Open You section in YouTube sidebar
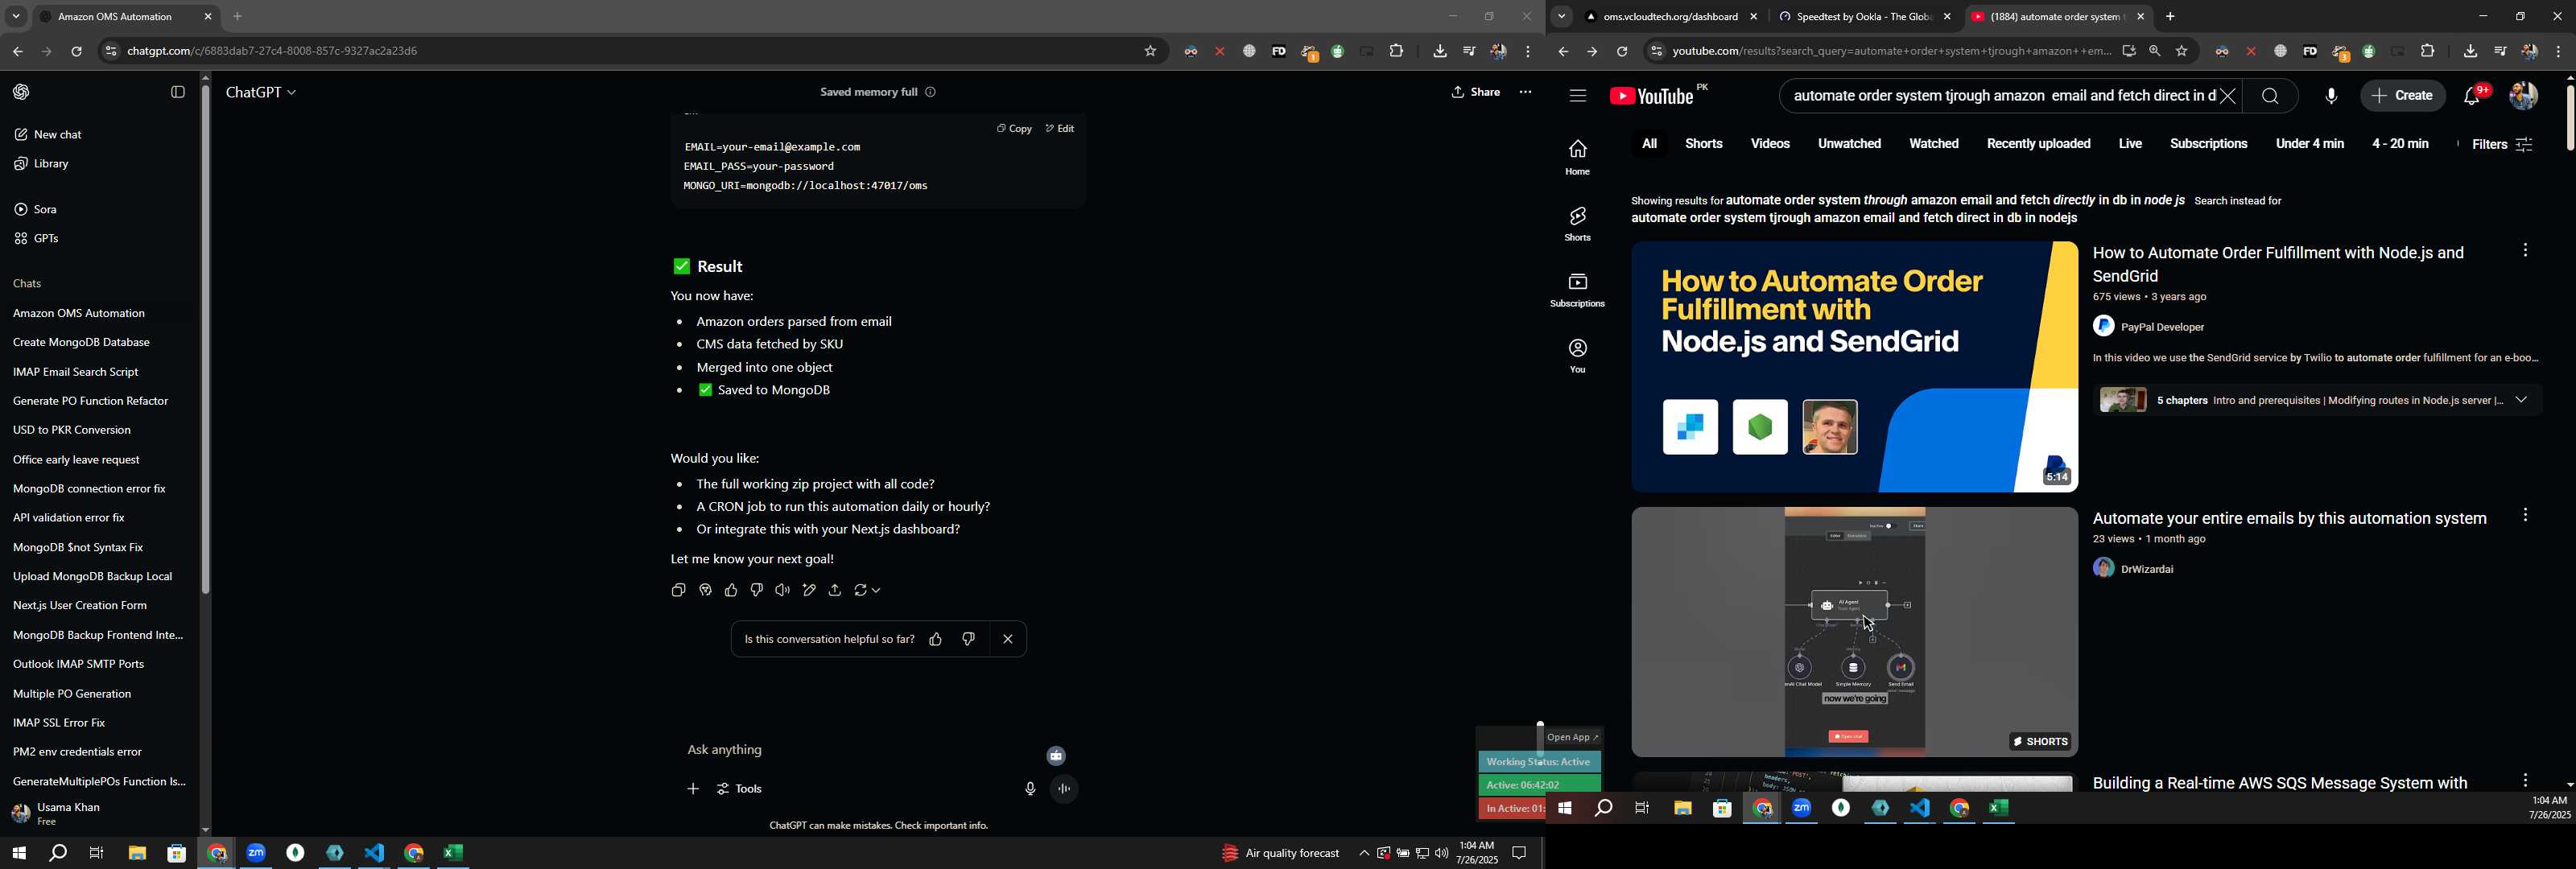The height and width of the screenshot is (869, 2576). coord(1578,356)
